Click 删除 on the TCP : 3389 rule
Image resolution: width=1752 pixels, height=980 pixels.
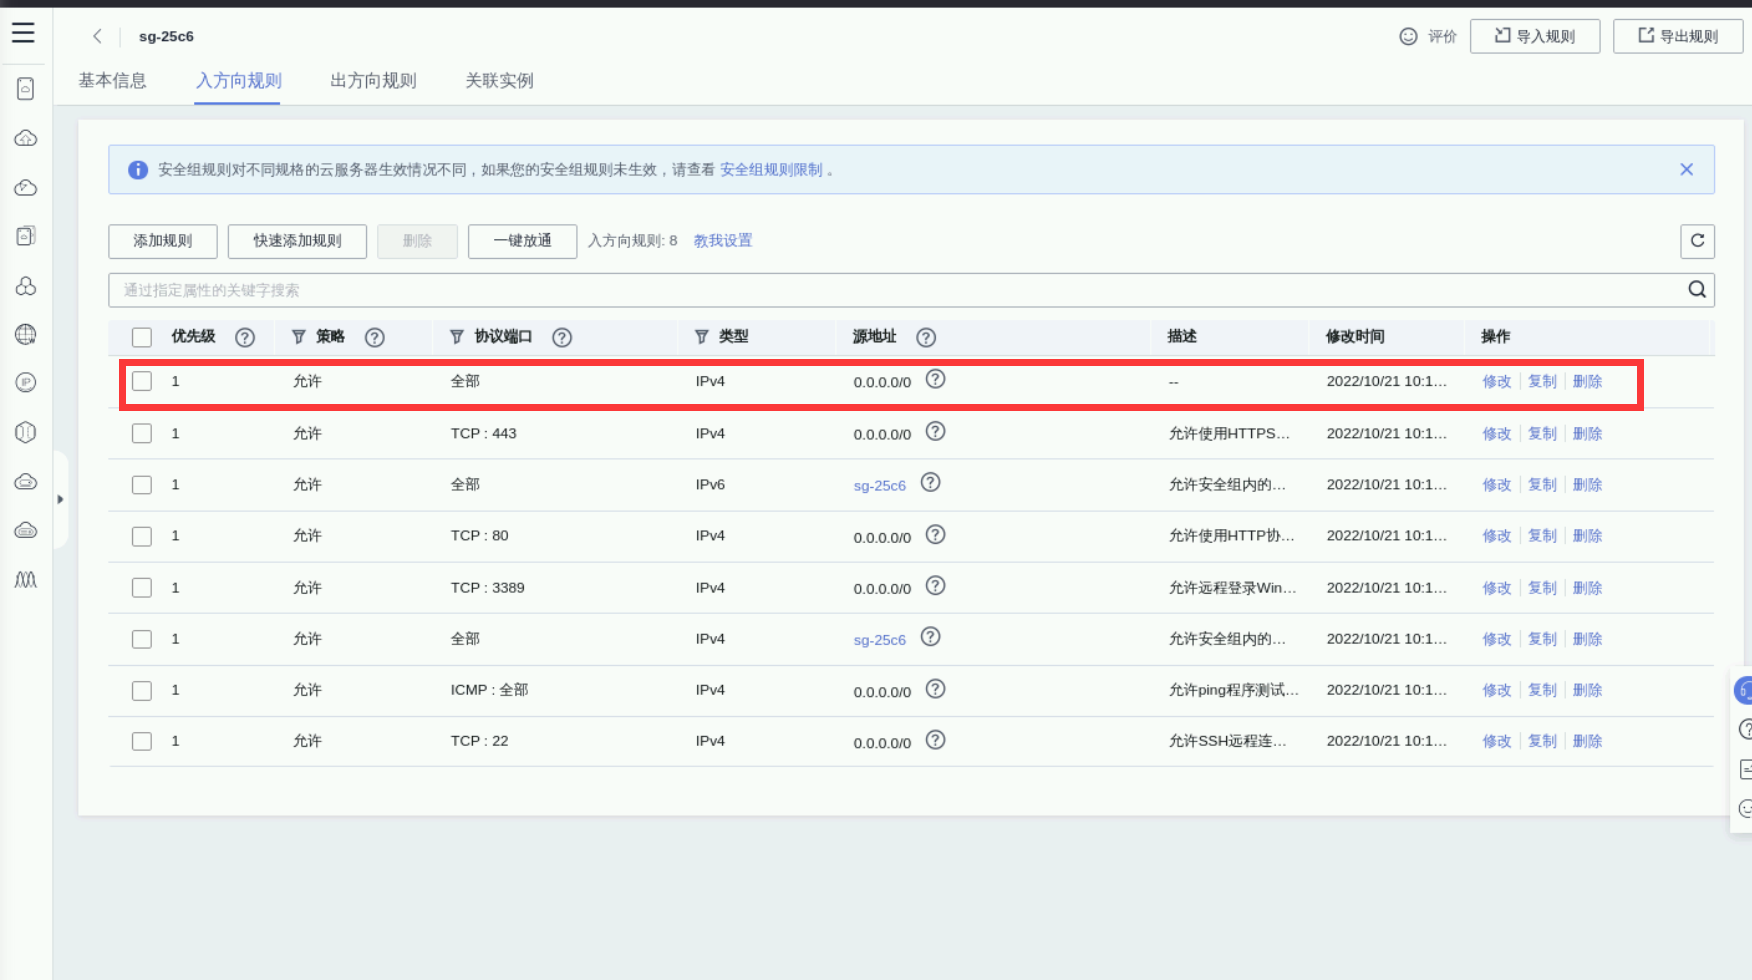pos(1587,588)
